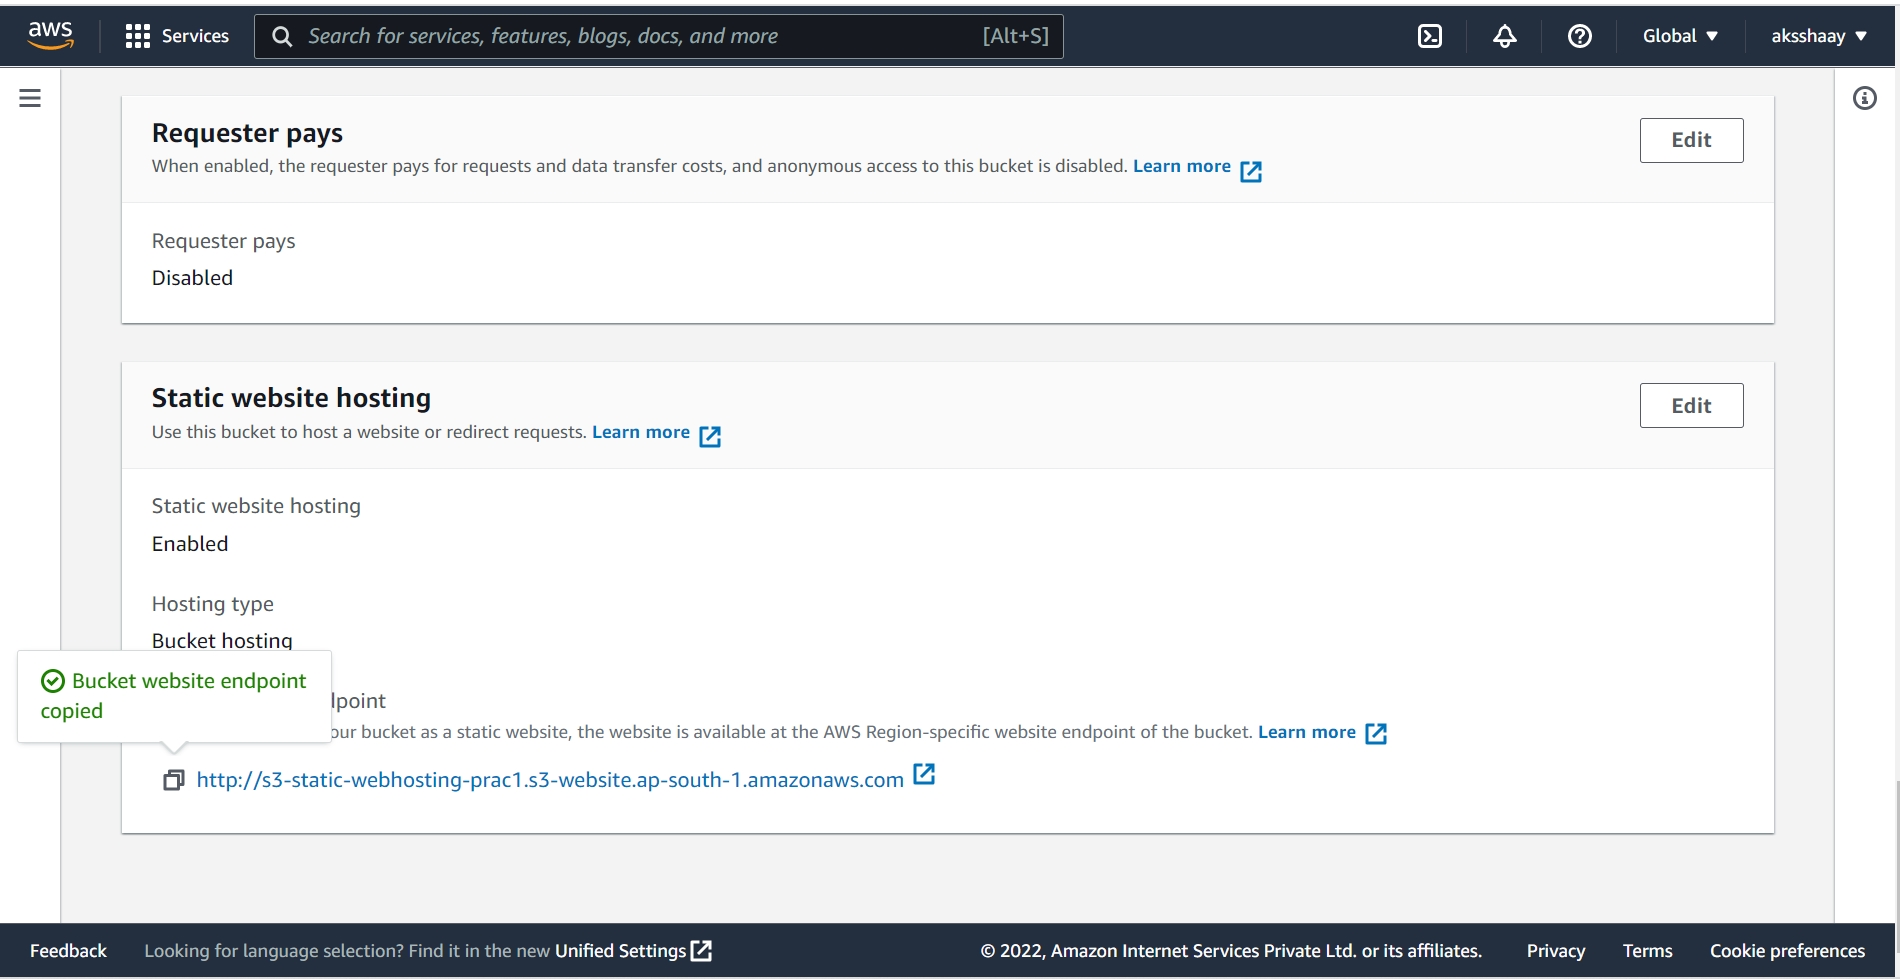Open the help question-mark icon
Image resolution: width=1900 pixels, height=979 pixels.
tap(1579, 36)
